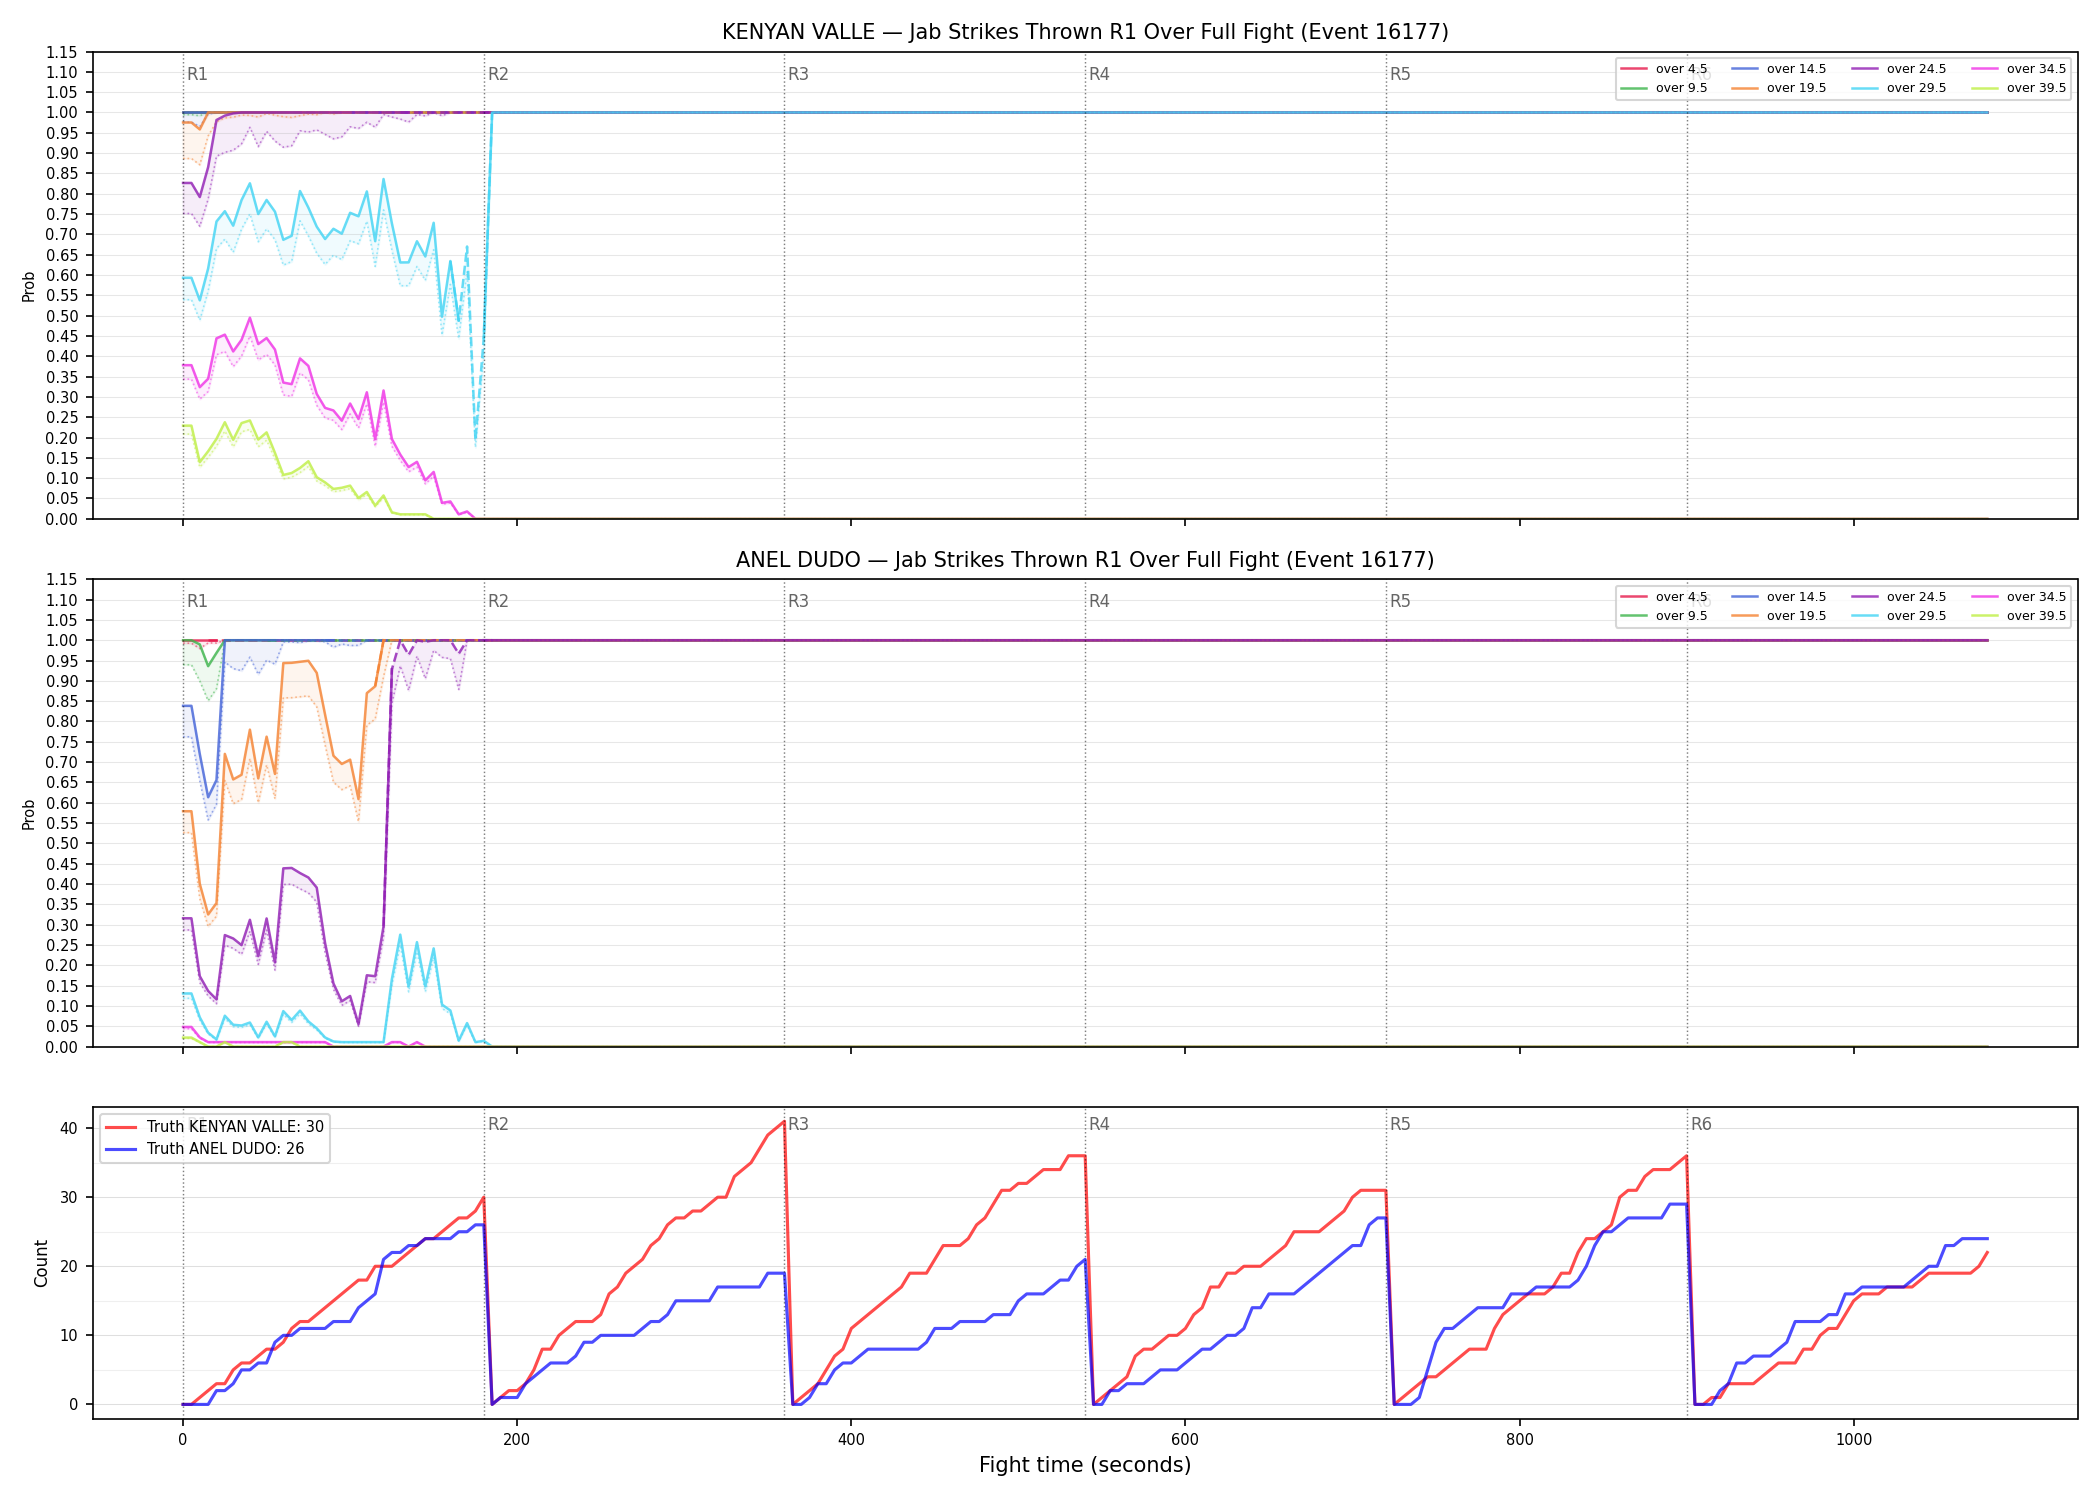The width and height of the screenshot is (2100, 1500).
Task: Click the R3 marker in Kenyan Valle chart
Action: coord(798,74)
